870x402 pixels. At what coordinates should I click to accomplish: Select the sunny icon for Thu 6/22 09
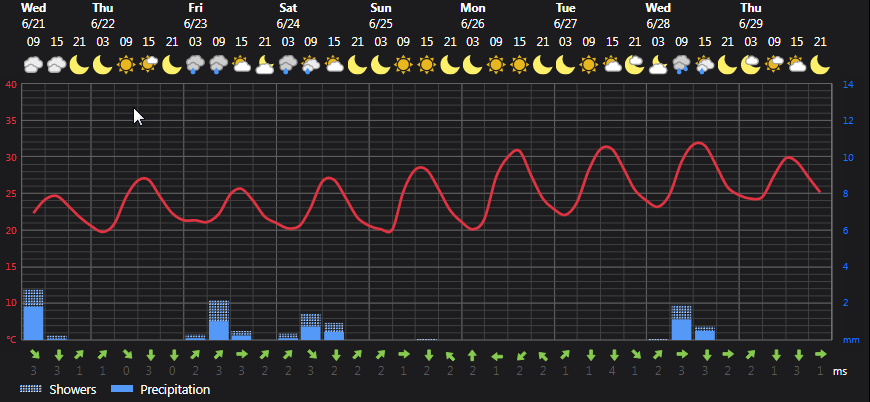126,65
